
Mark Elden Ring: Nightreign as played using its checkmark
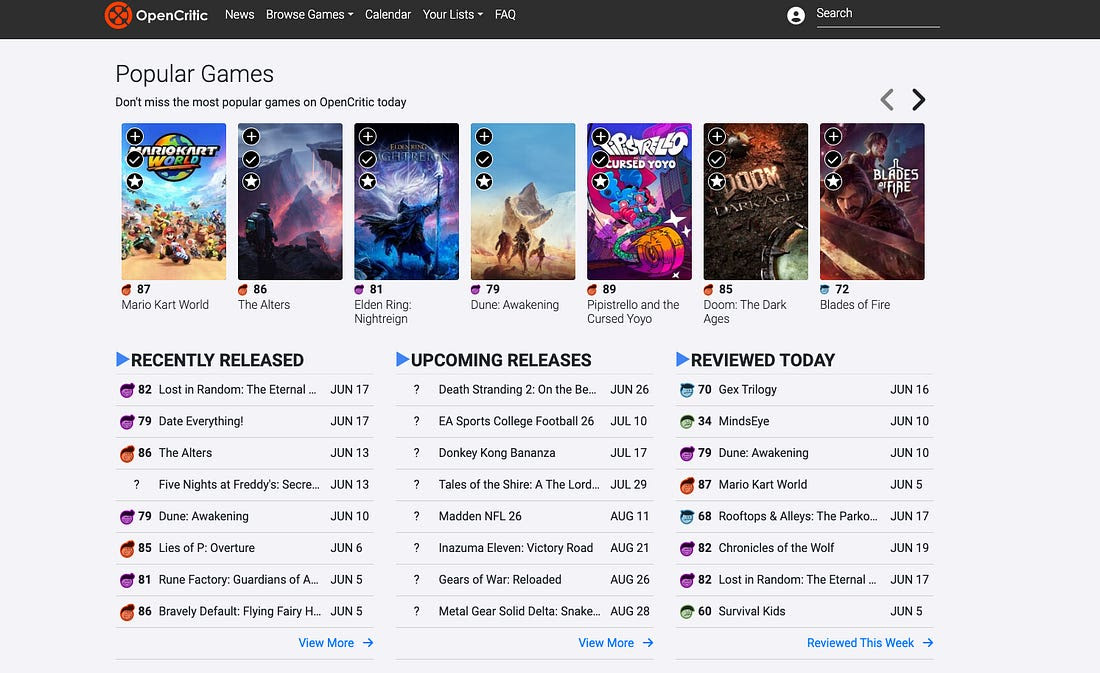coord(368,159)
